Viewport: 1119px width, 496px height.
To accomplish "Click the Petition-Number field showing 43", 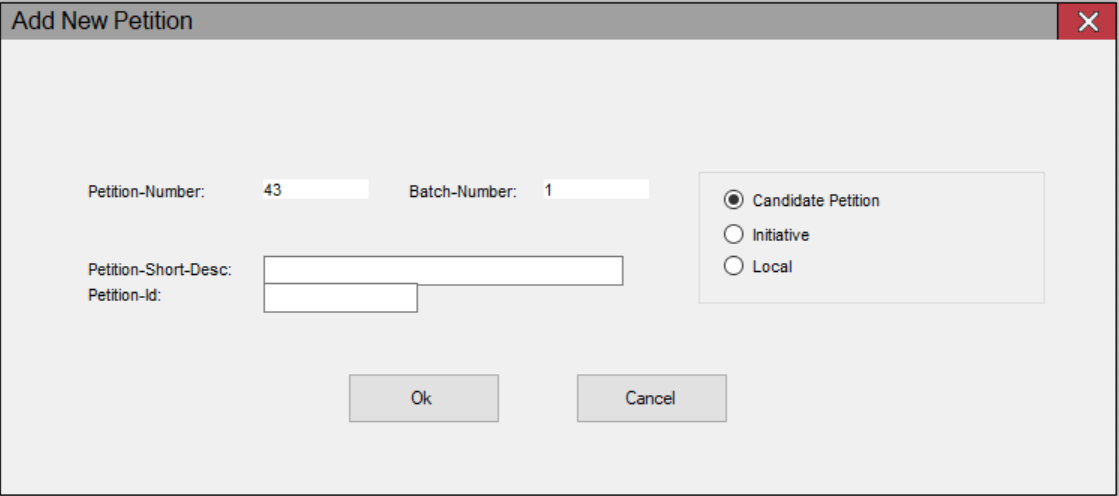I will pos(315,189).
